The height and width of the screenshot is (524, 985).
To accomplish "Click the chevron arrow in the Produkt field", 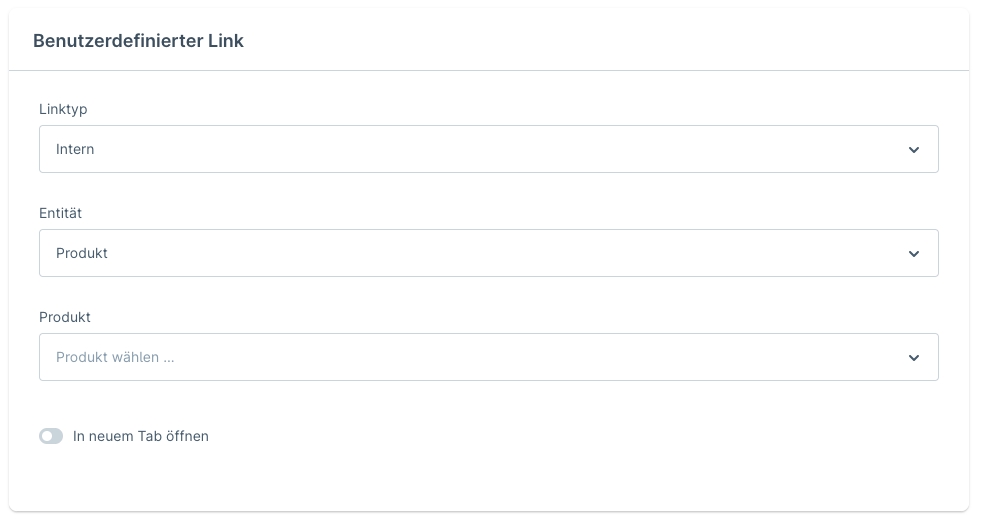I will pyautogui.click(x=913, y=358).
